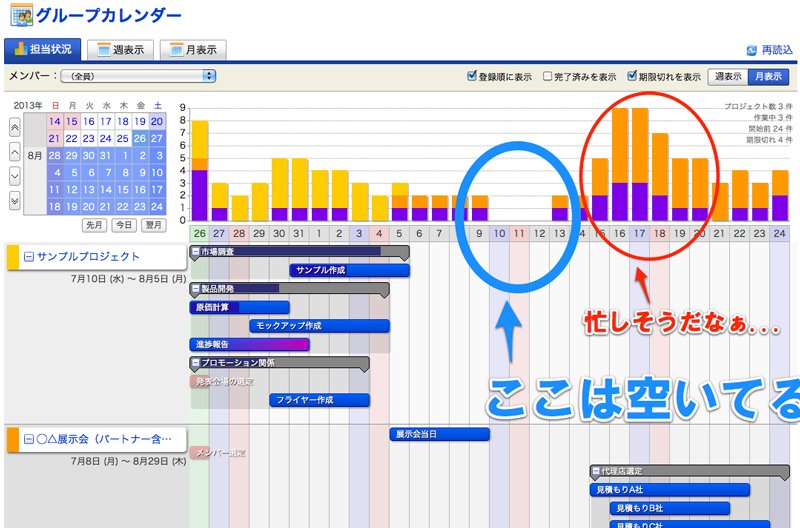Click single up arrow beside mini calendar
The image size is (800, 528).
point(15,152)
